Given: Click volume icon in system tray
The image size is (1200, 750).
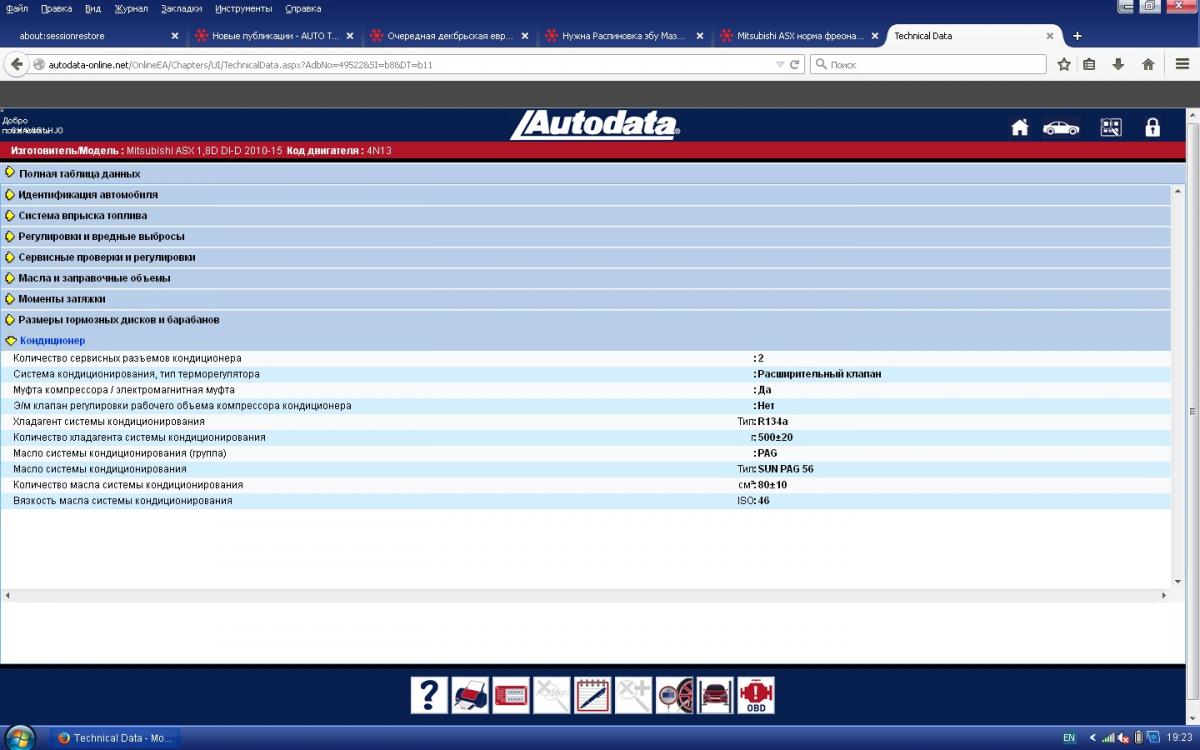Looking at the screenshot, I should click(x=1123, y=738).
